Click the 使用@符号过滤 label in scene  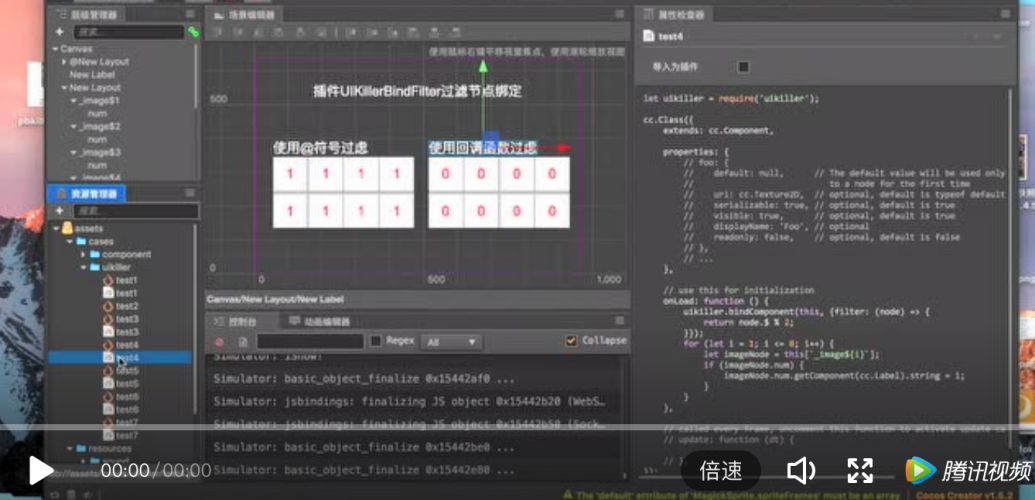tap(320, 148)
